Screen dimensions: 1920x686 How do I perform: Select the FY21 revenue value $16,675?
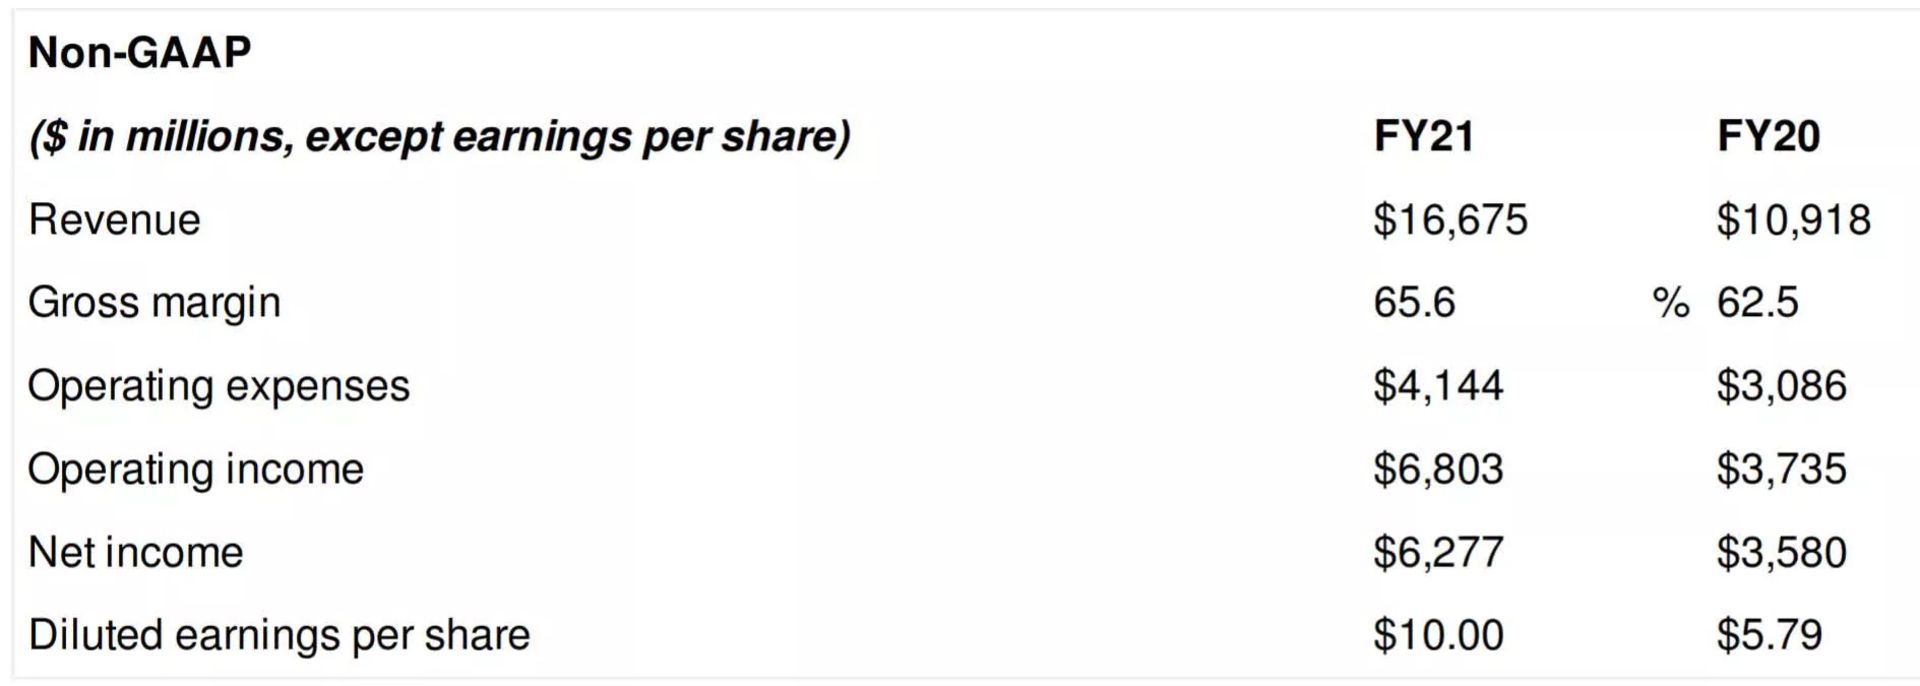point(1450,220)
